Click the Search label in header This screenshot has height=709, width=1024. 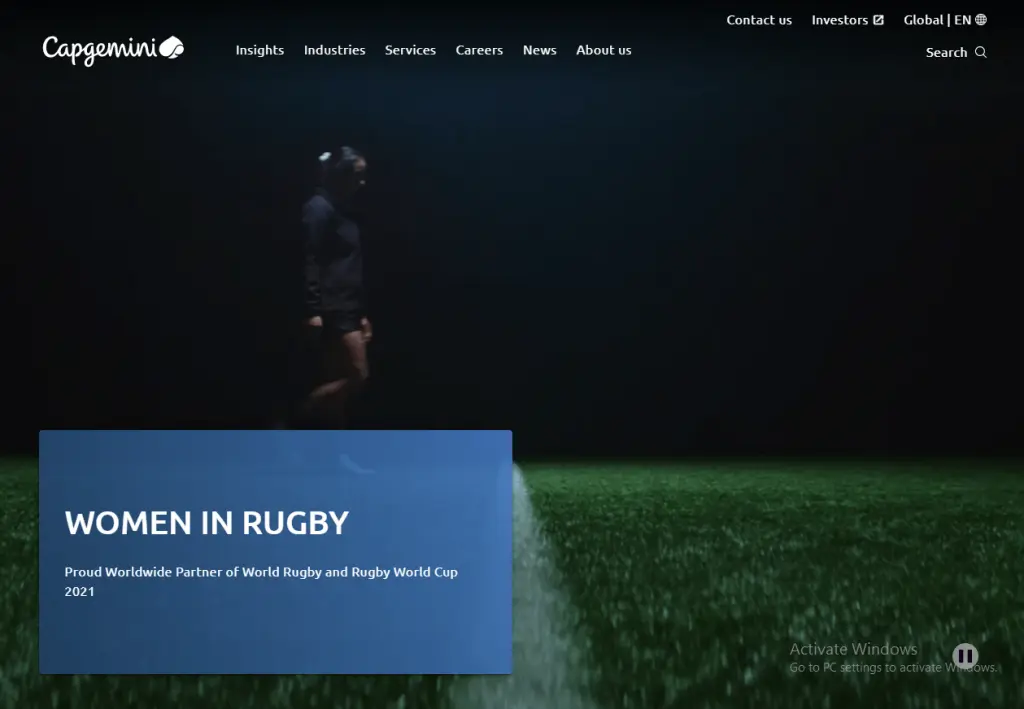(946, 52)
